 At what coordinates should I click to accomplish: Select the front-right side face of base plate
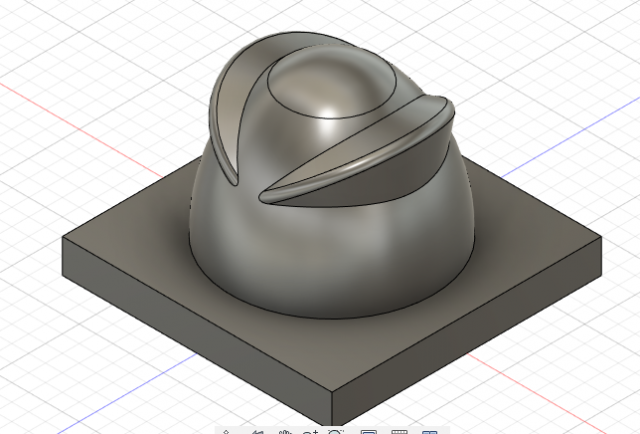(465, 331)
